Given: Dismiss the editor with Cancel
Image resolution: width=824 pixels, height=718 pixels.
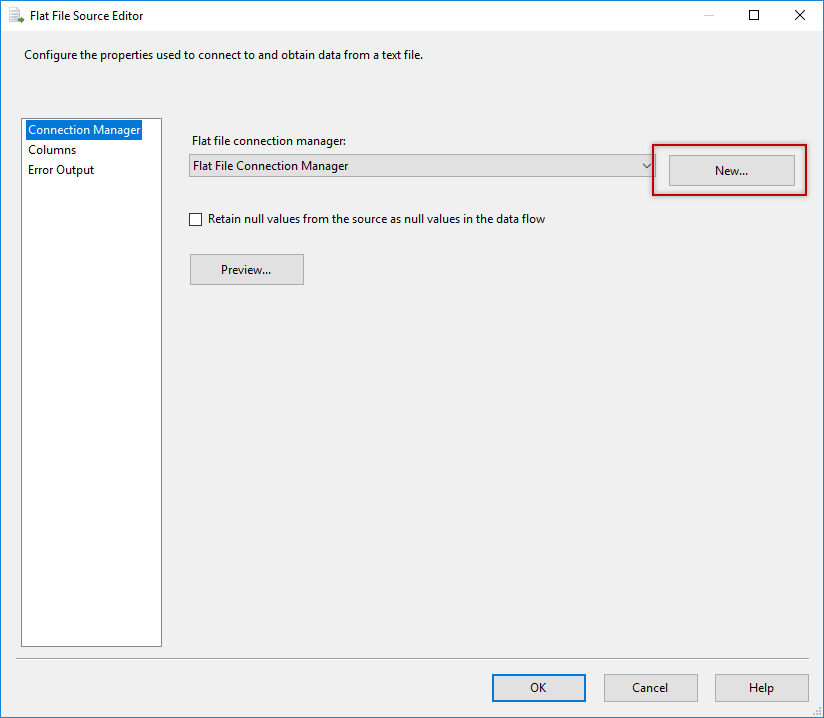Looking at the screenshot, I should point(650,687).
